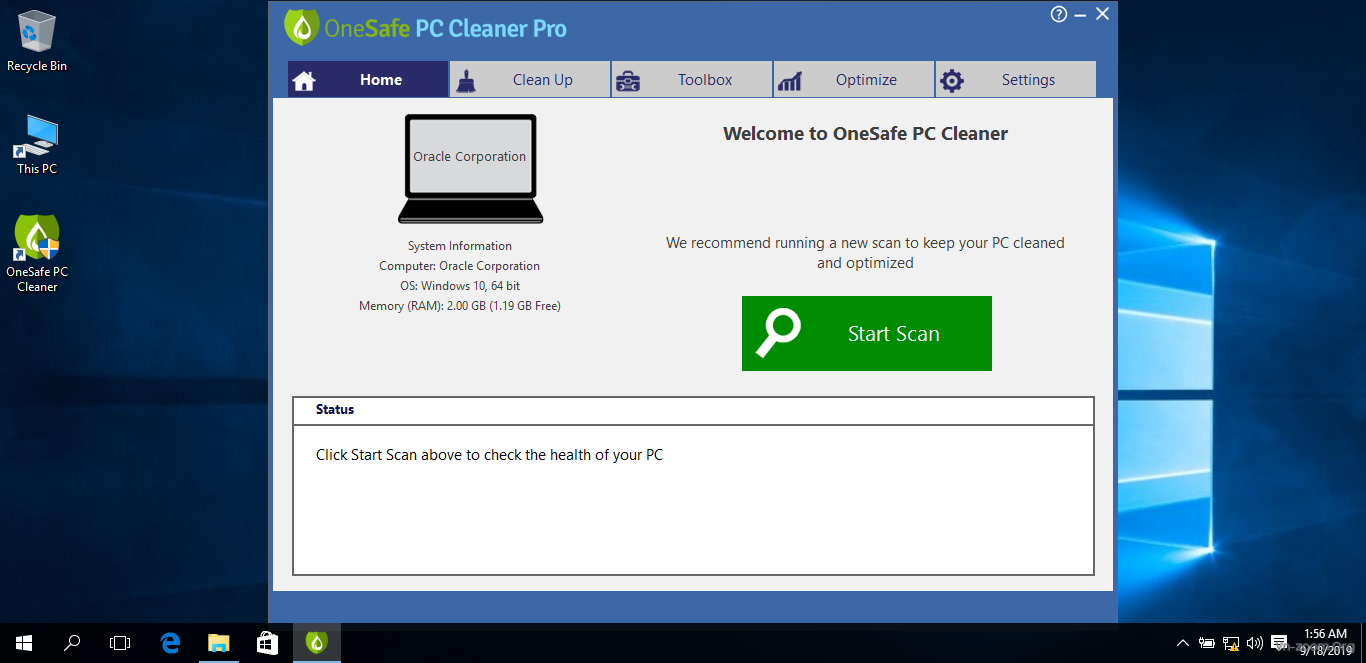Select the This PC desktop icon

pyautogui.click(x=37, y=145)
